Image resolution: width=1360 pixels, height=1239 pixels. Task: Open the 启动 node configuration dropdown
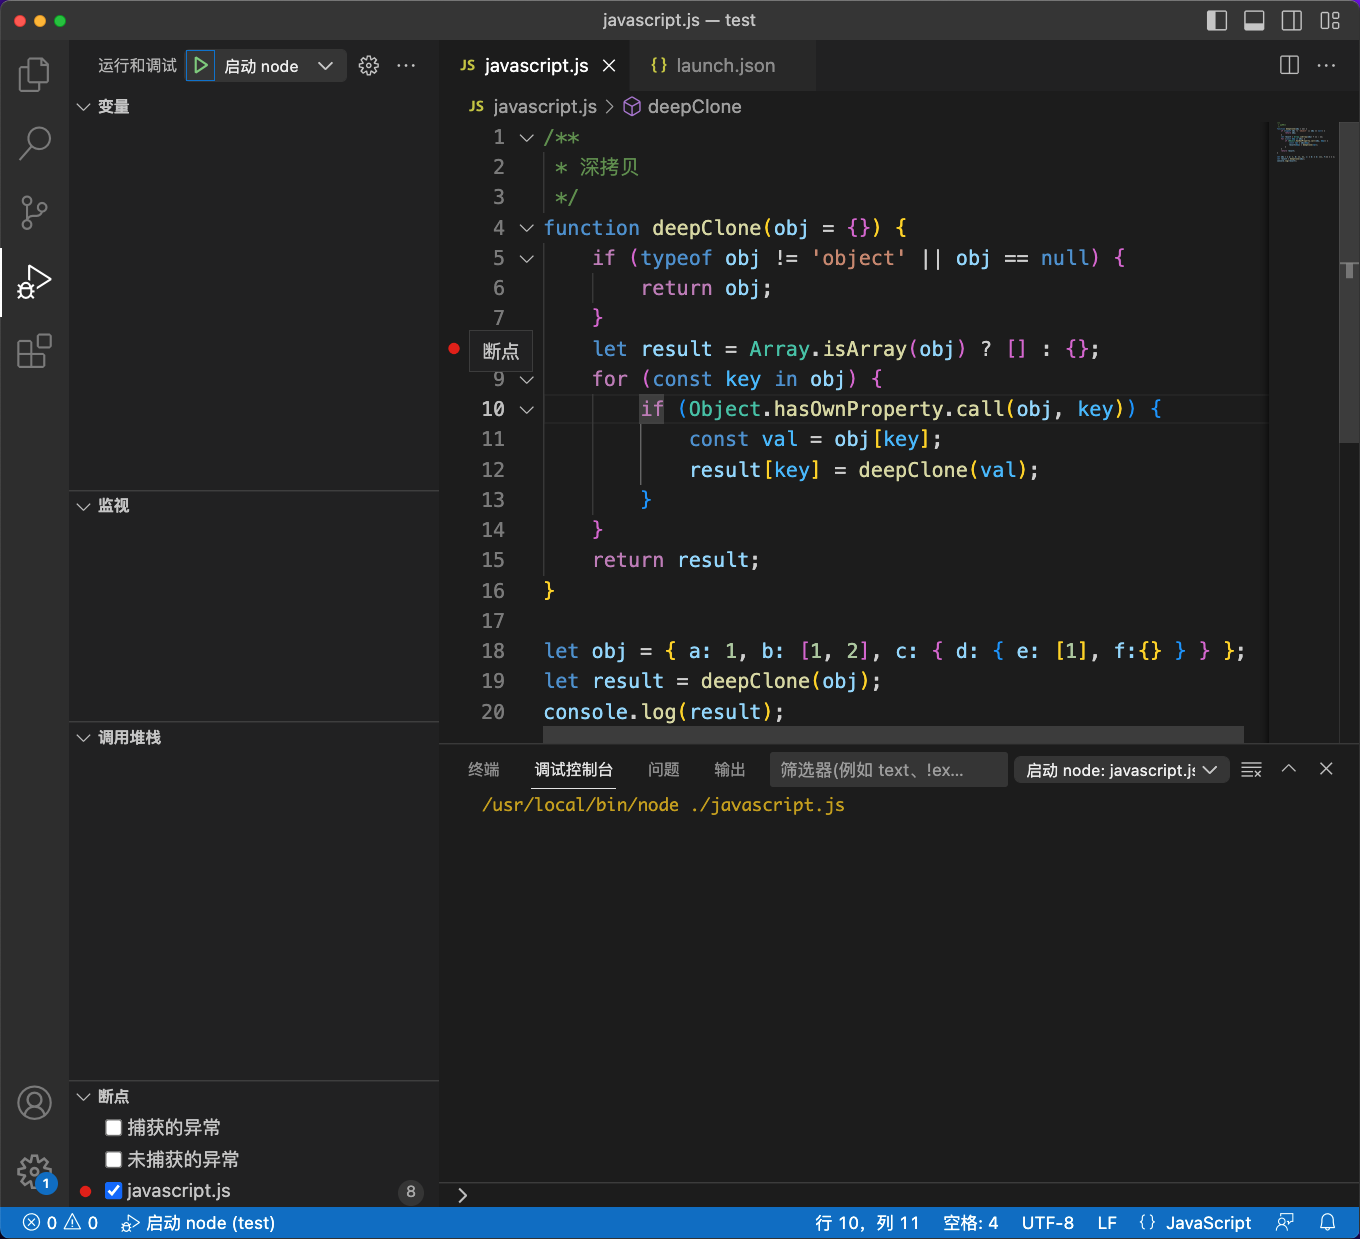pyautogui.click(x=324, y=65)
